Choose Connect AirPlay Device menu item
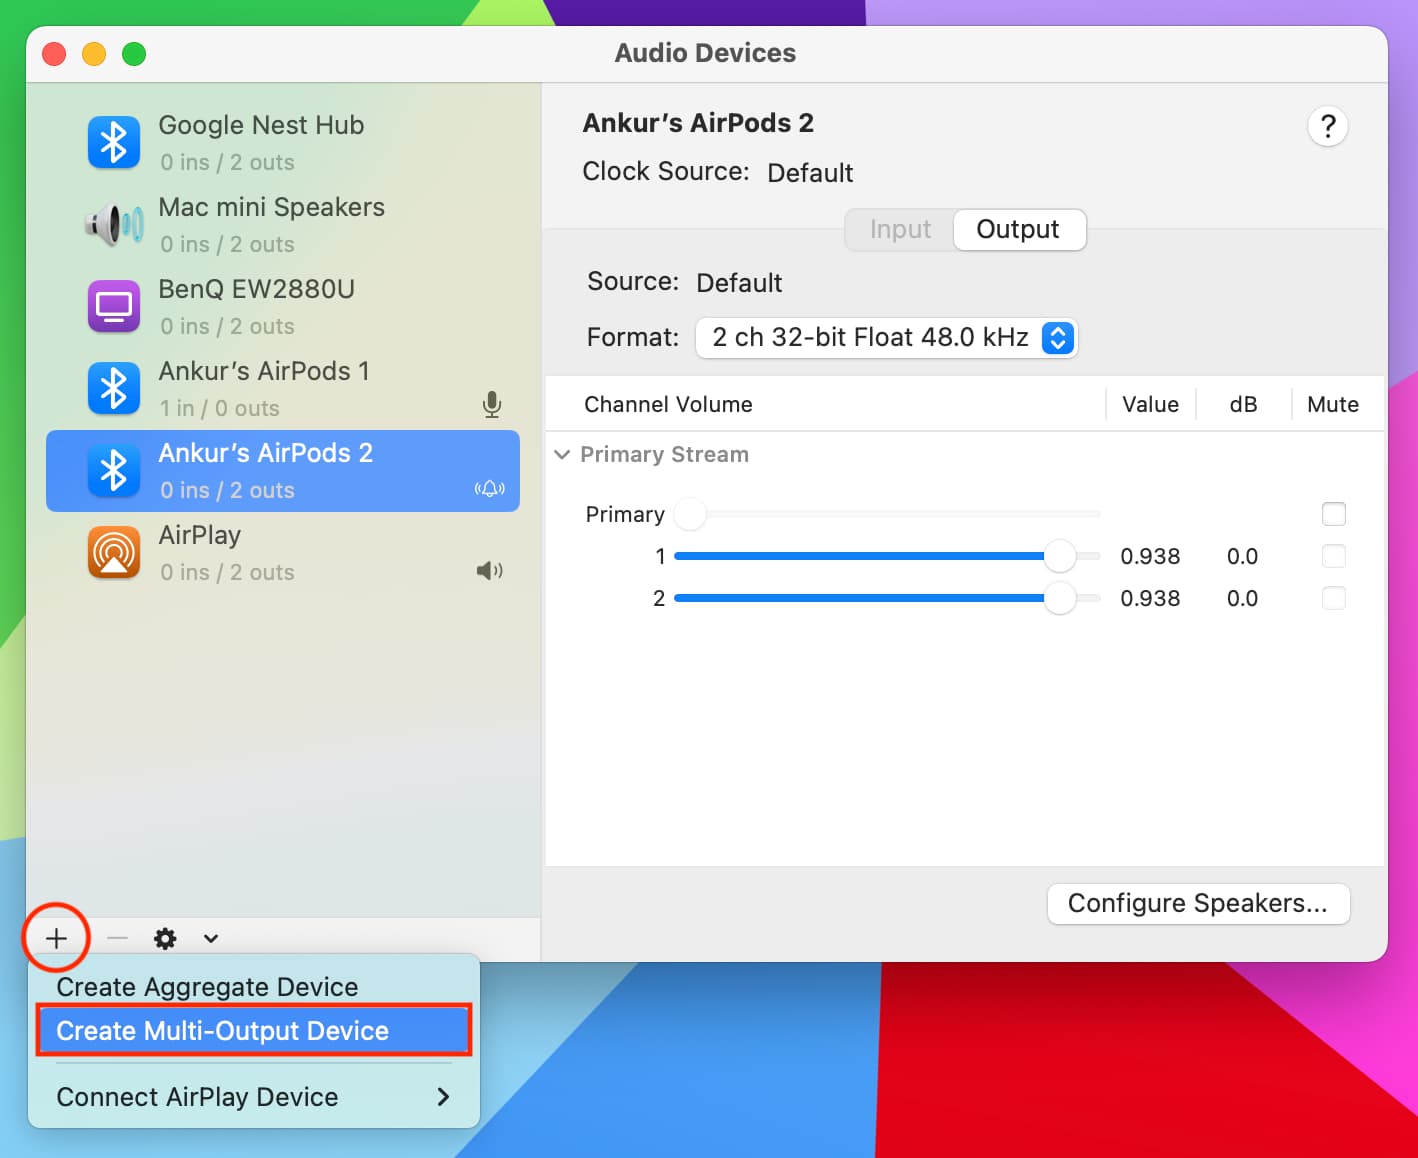 pyautogui.click(x=254, y=1097)
